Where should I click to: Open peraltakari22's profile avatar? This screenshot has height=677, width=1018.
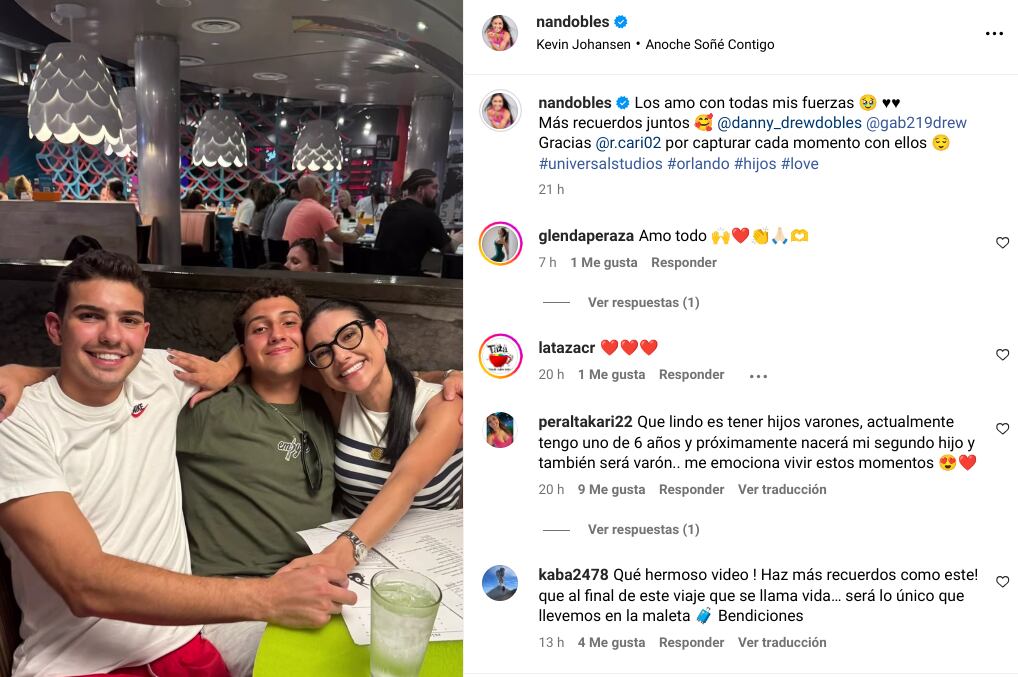point(500,430)
